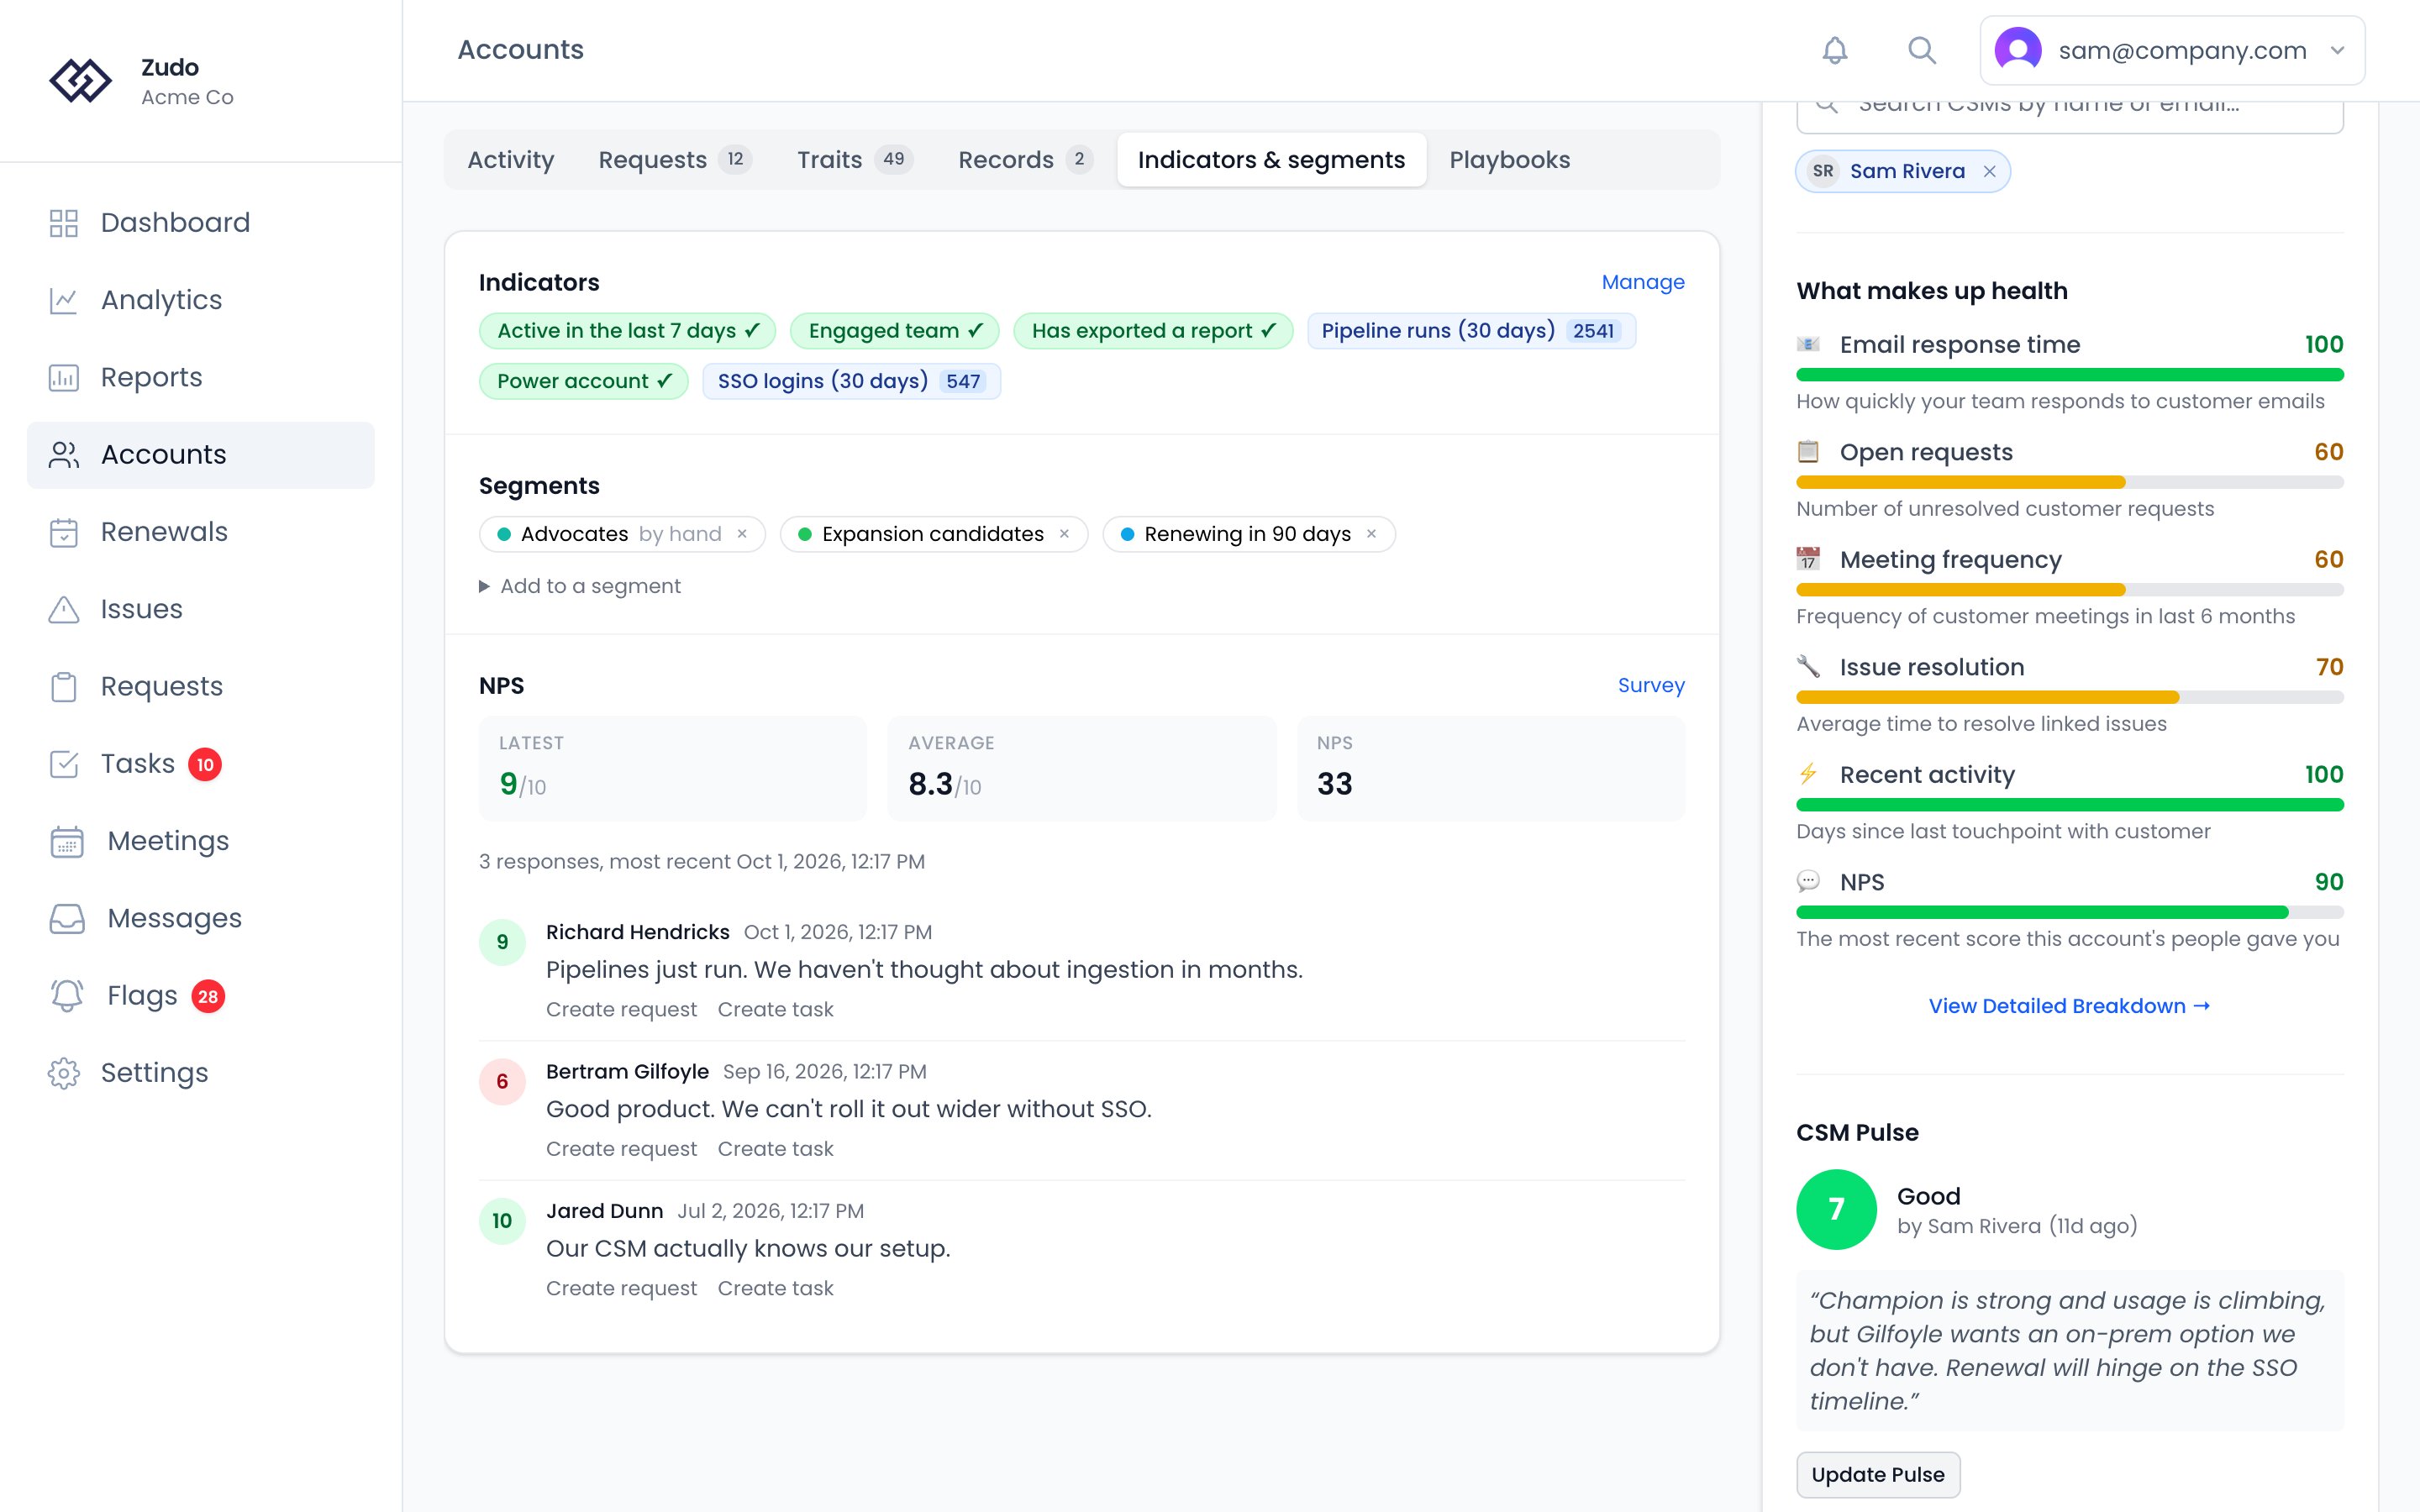Go to Analytics in sidebar

pyautogui.click(x=201, y=300)
